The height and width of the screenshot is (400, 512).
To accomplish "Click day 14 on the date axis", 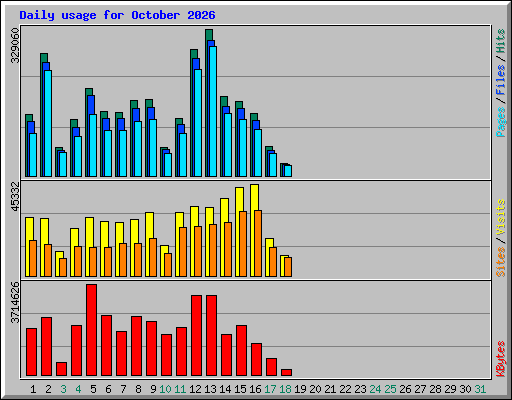I will [x=225, y=389].
